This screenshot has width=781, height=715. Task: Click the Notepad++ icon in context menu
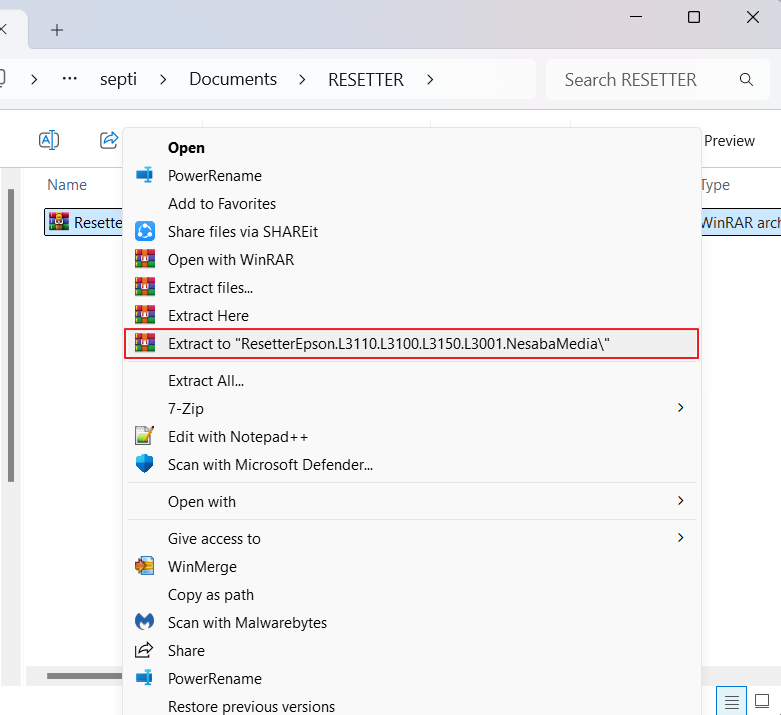(145, 436)
